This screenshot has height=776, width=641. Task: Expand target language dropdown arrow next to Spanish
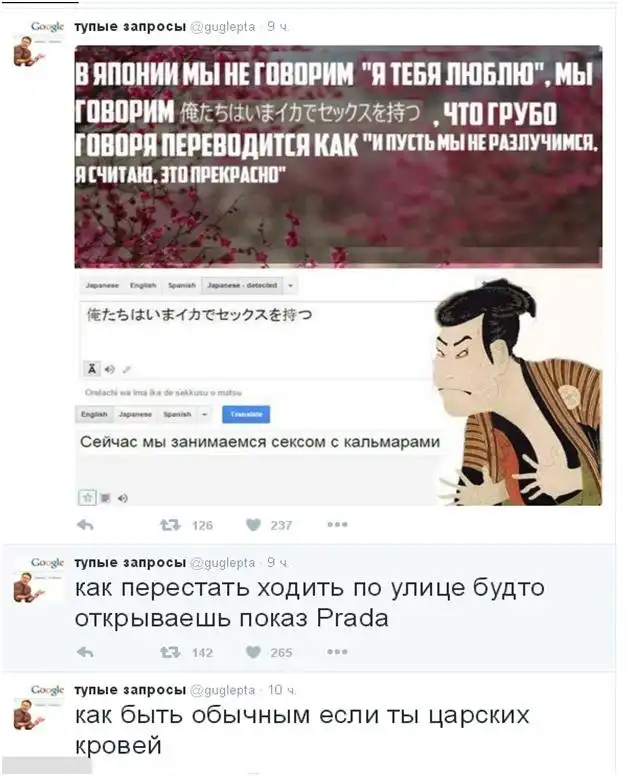[204, 414]
